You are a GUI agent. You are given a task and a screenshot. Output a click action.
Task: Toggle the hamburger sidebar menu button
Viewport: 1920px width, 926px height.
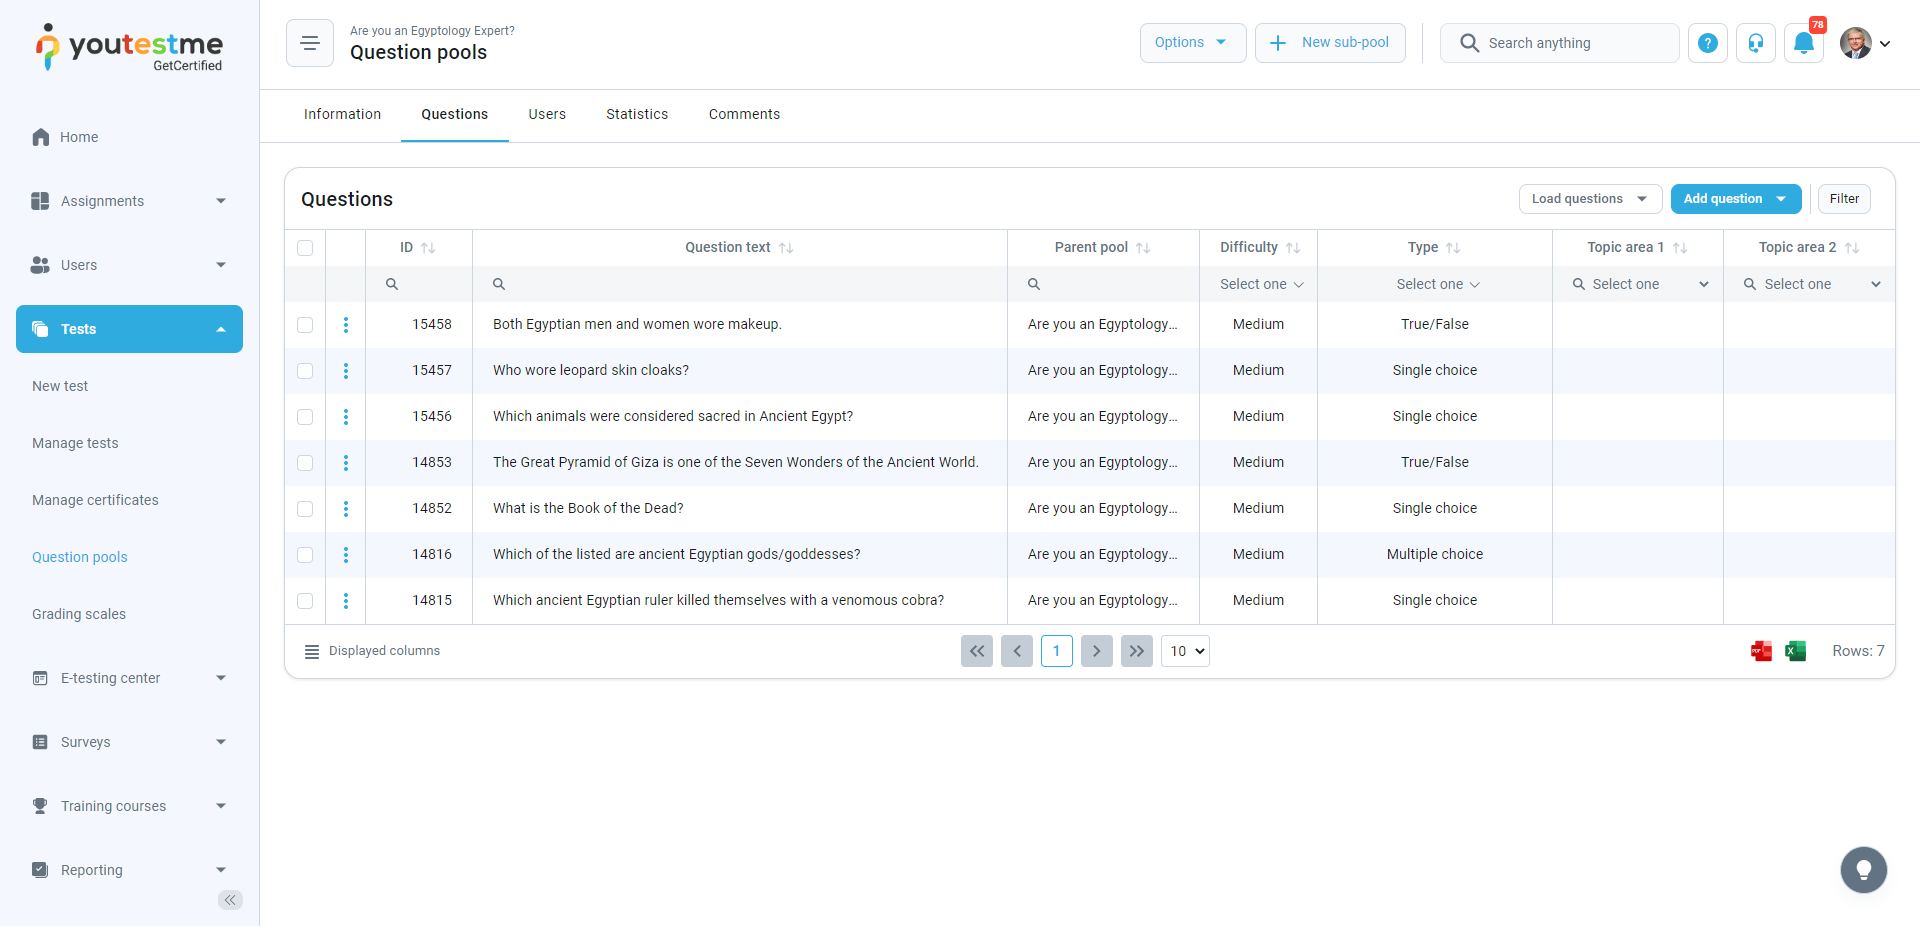tap(310, 43)
